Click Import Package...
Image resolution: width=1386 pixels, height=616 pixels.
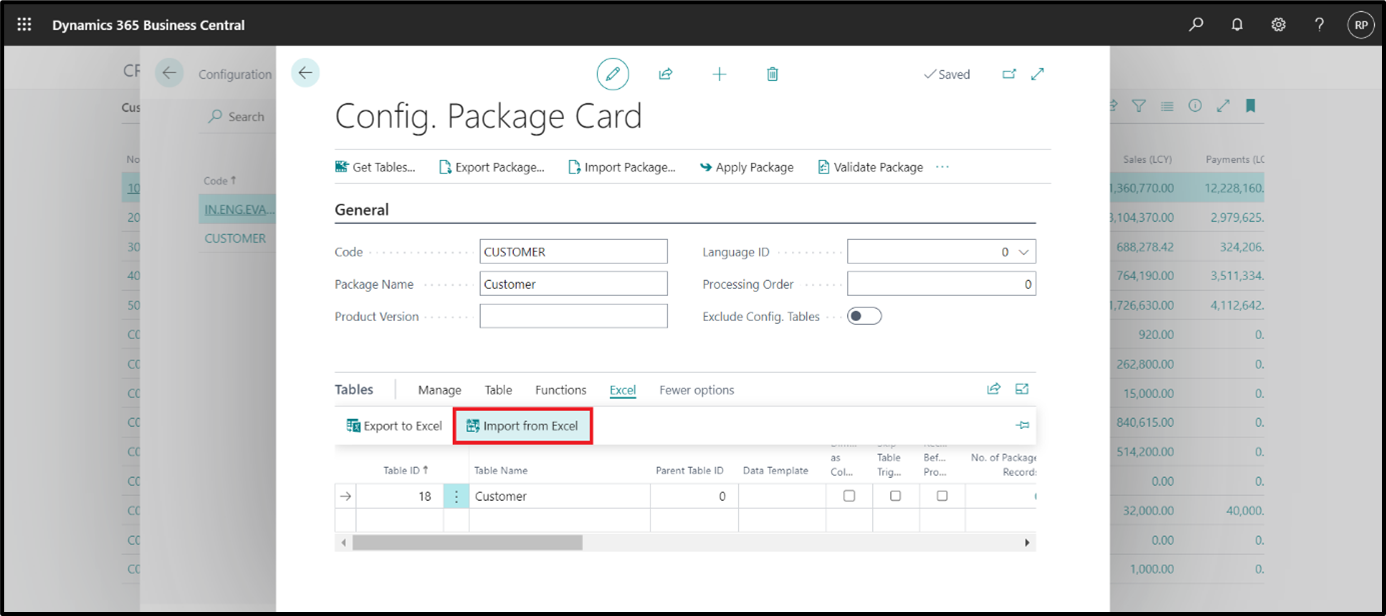pyautogui.click(x=622, y=167)
